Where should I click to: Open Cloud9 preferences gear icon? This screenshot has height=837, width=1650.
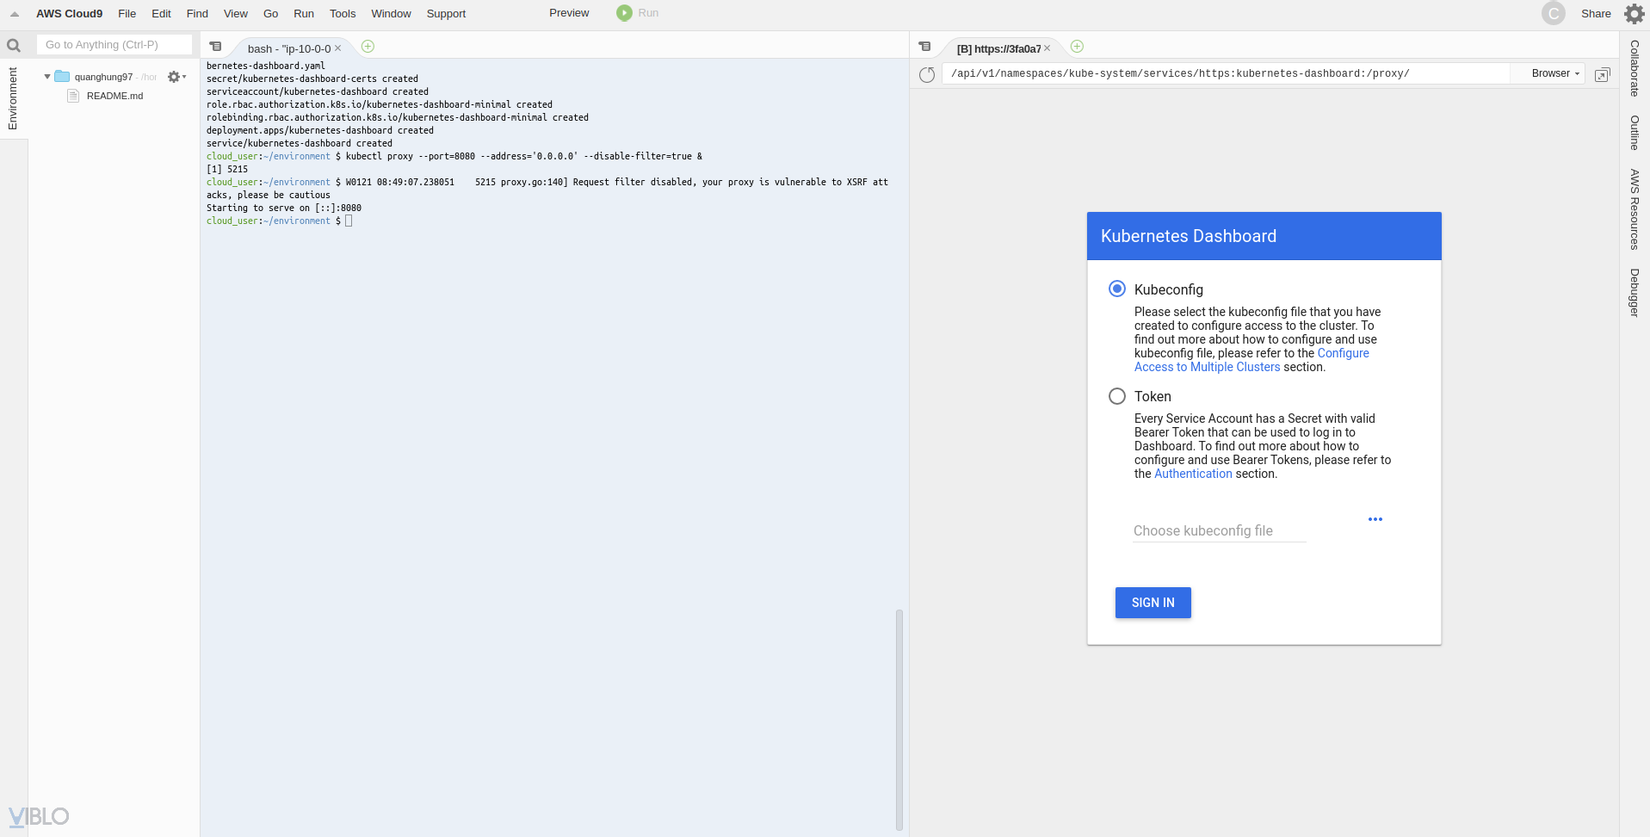(1634, 14)
